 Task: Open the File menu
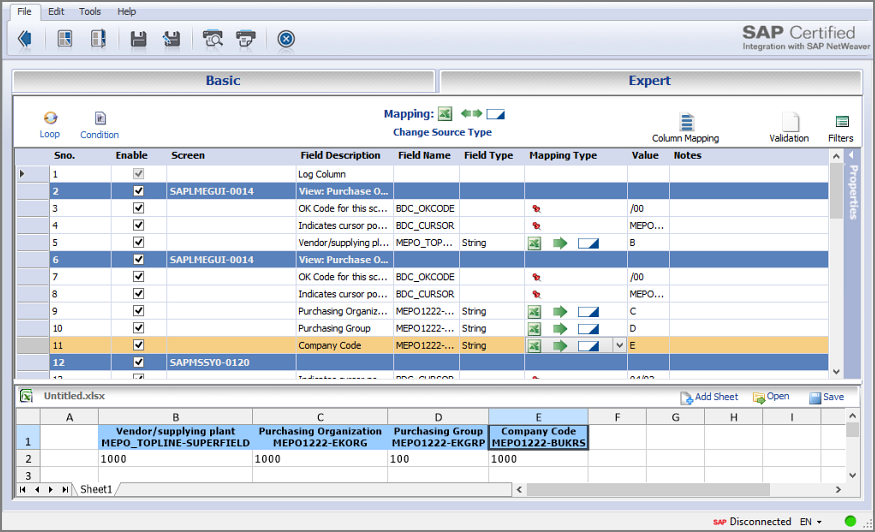point(25,11)
